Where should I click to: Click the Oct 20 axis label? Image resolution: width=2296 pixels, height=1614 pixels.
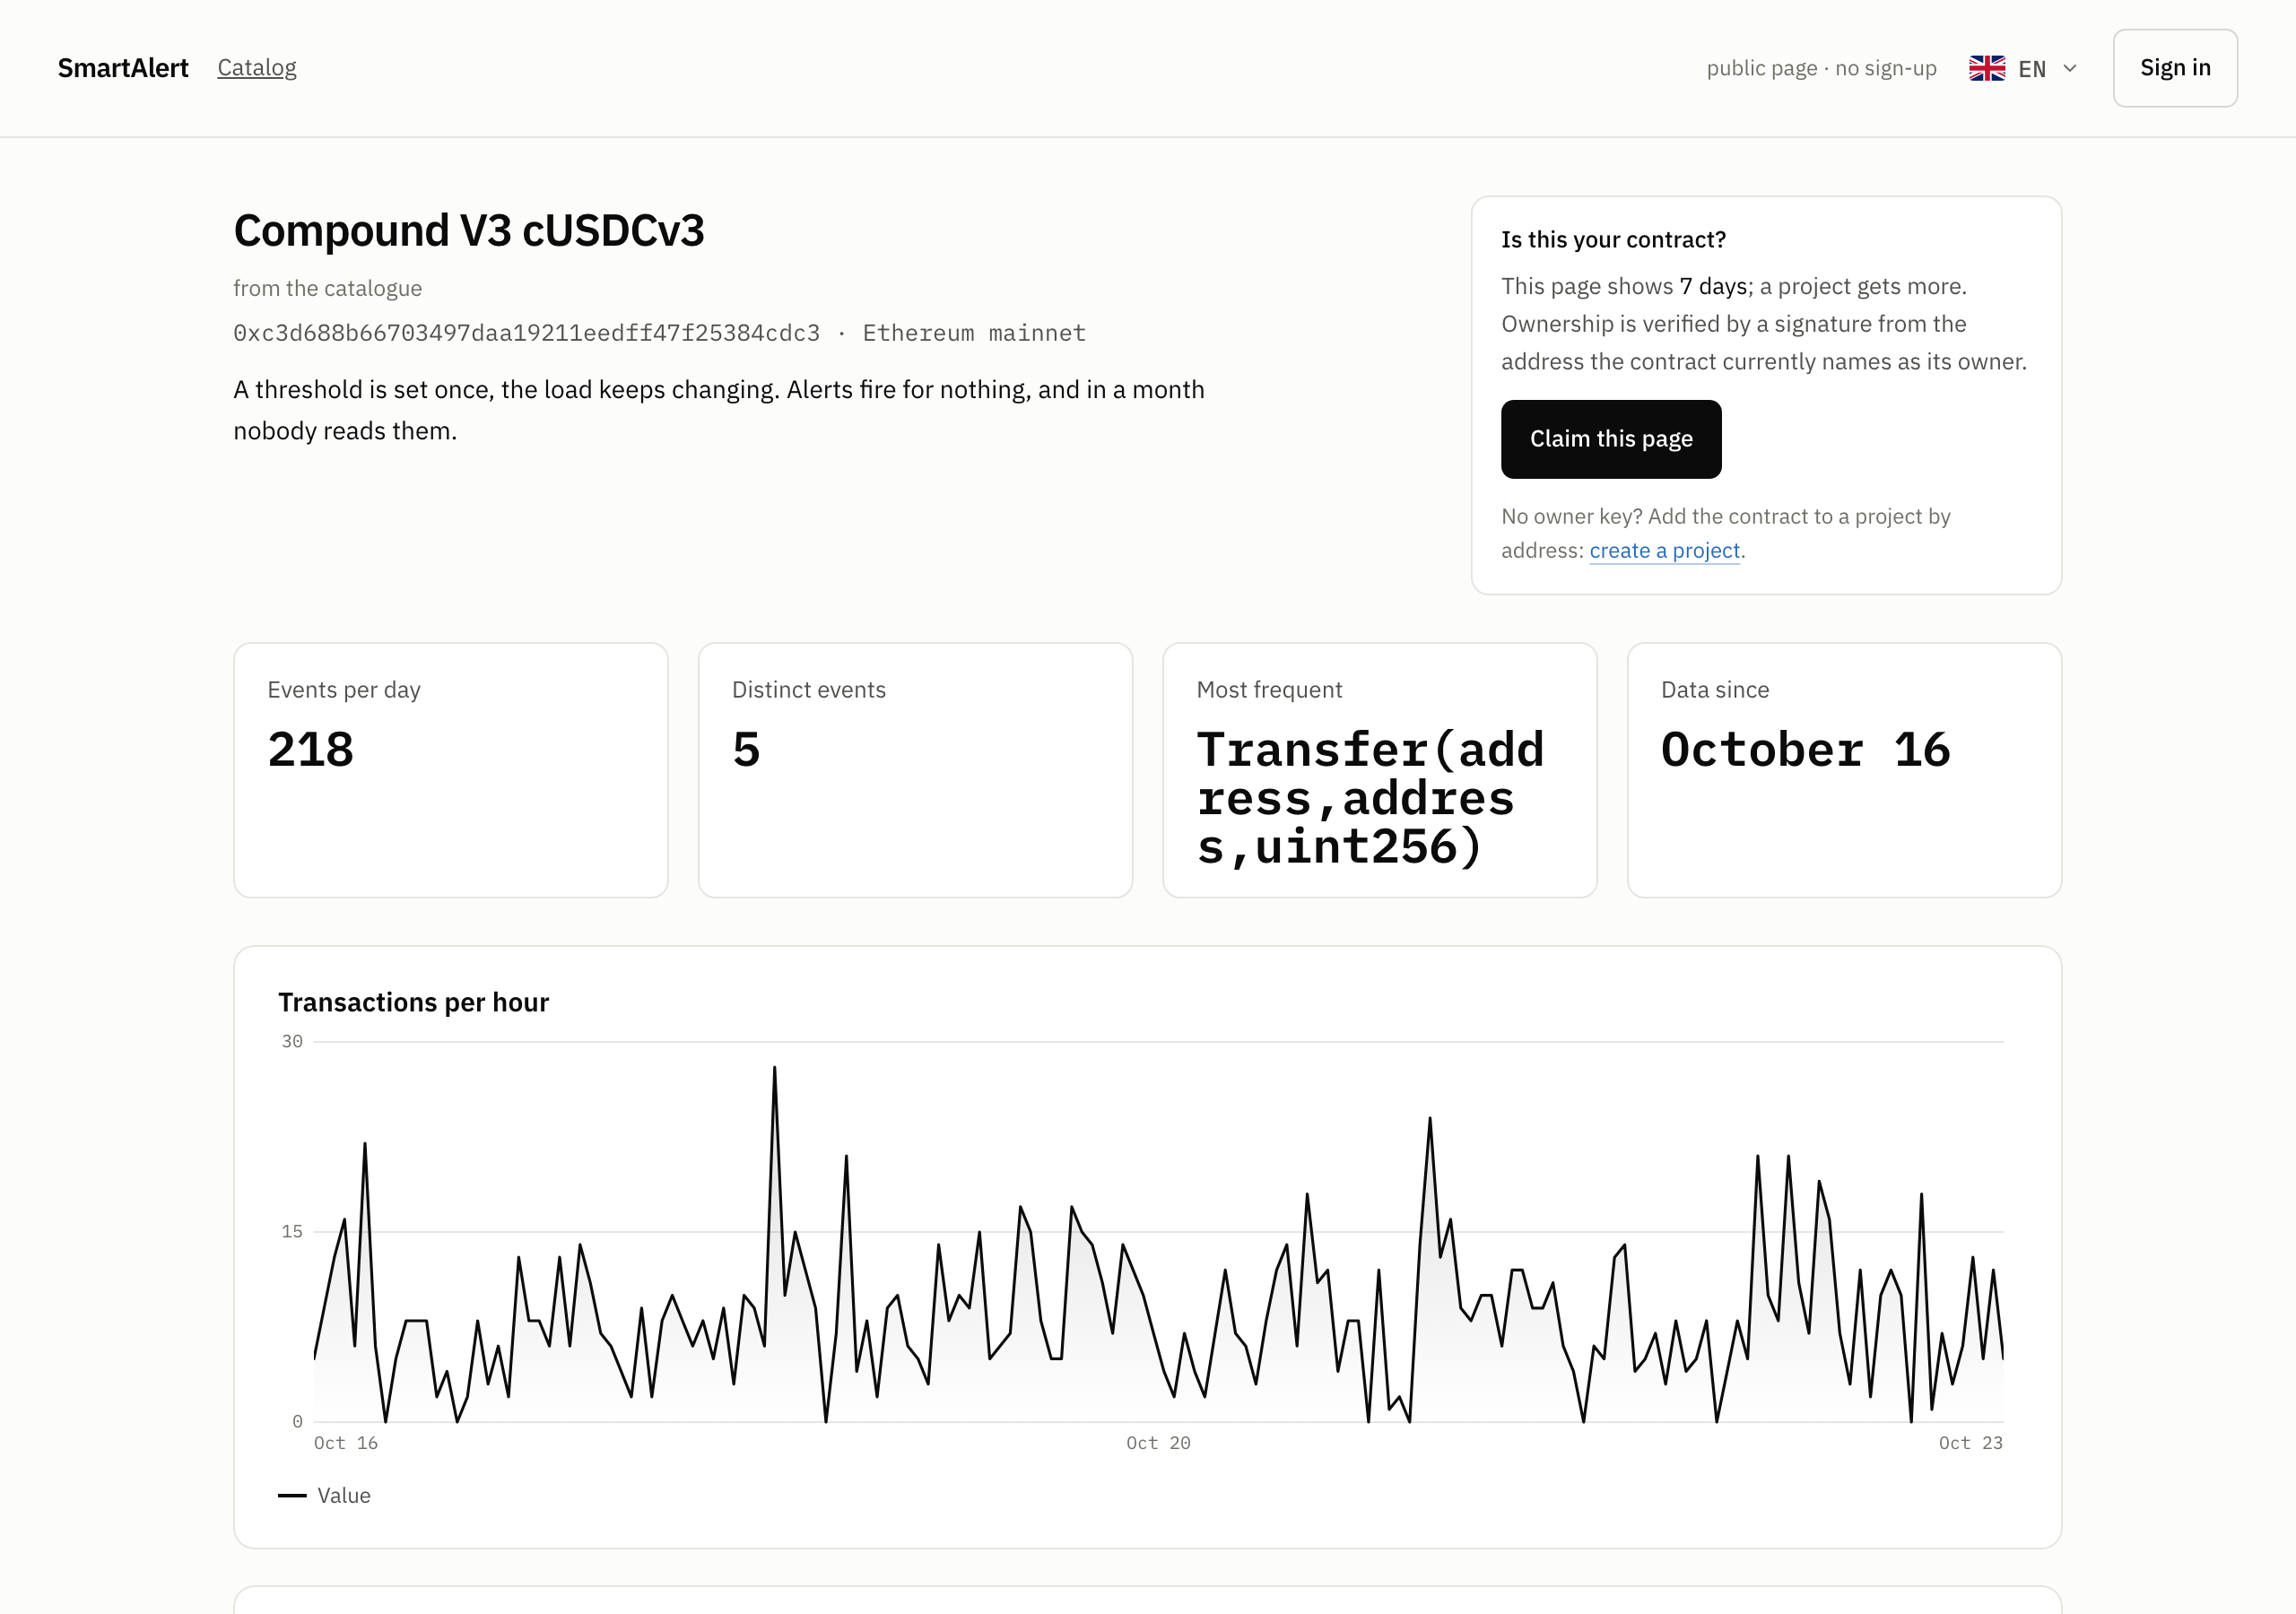click(1158, 1443)
